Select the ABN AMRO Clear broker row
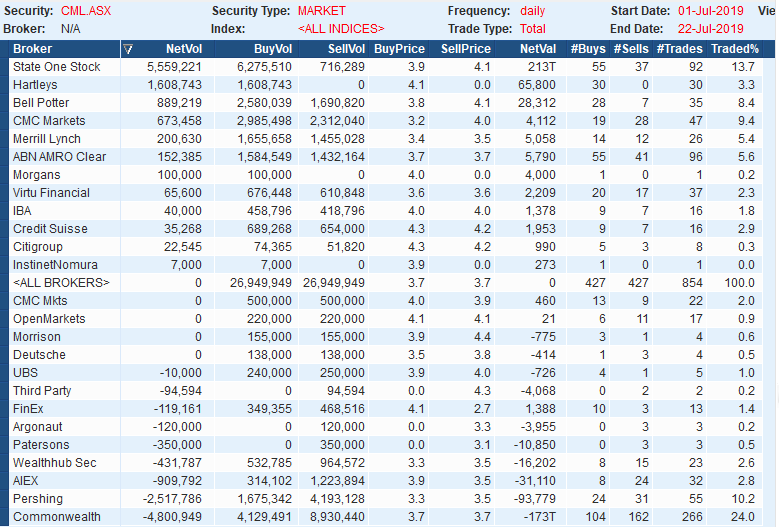 (x=386, y=157)
